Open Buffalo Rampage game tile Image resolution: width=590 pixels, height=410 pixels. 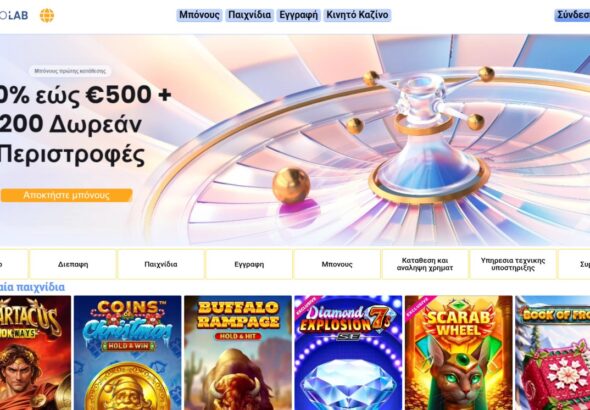(238, 353)
